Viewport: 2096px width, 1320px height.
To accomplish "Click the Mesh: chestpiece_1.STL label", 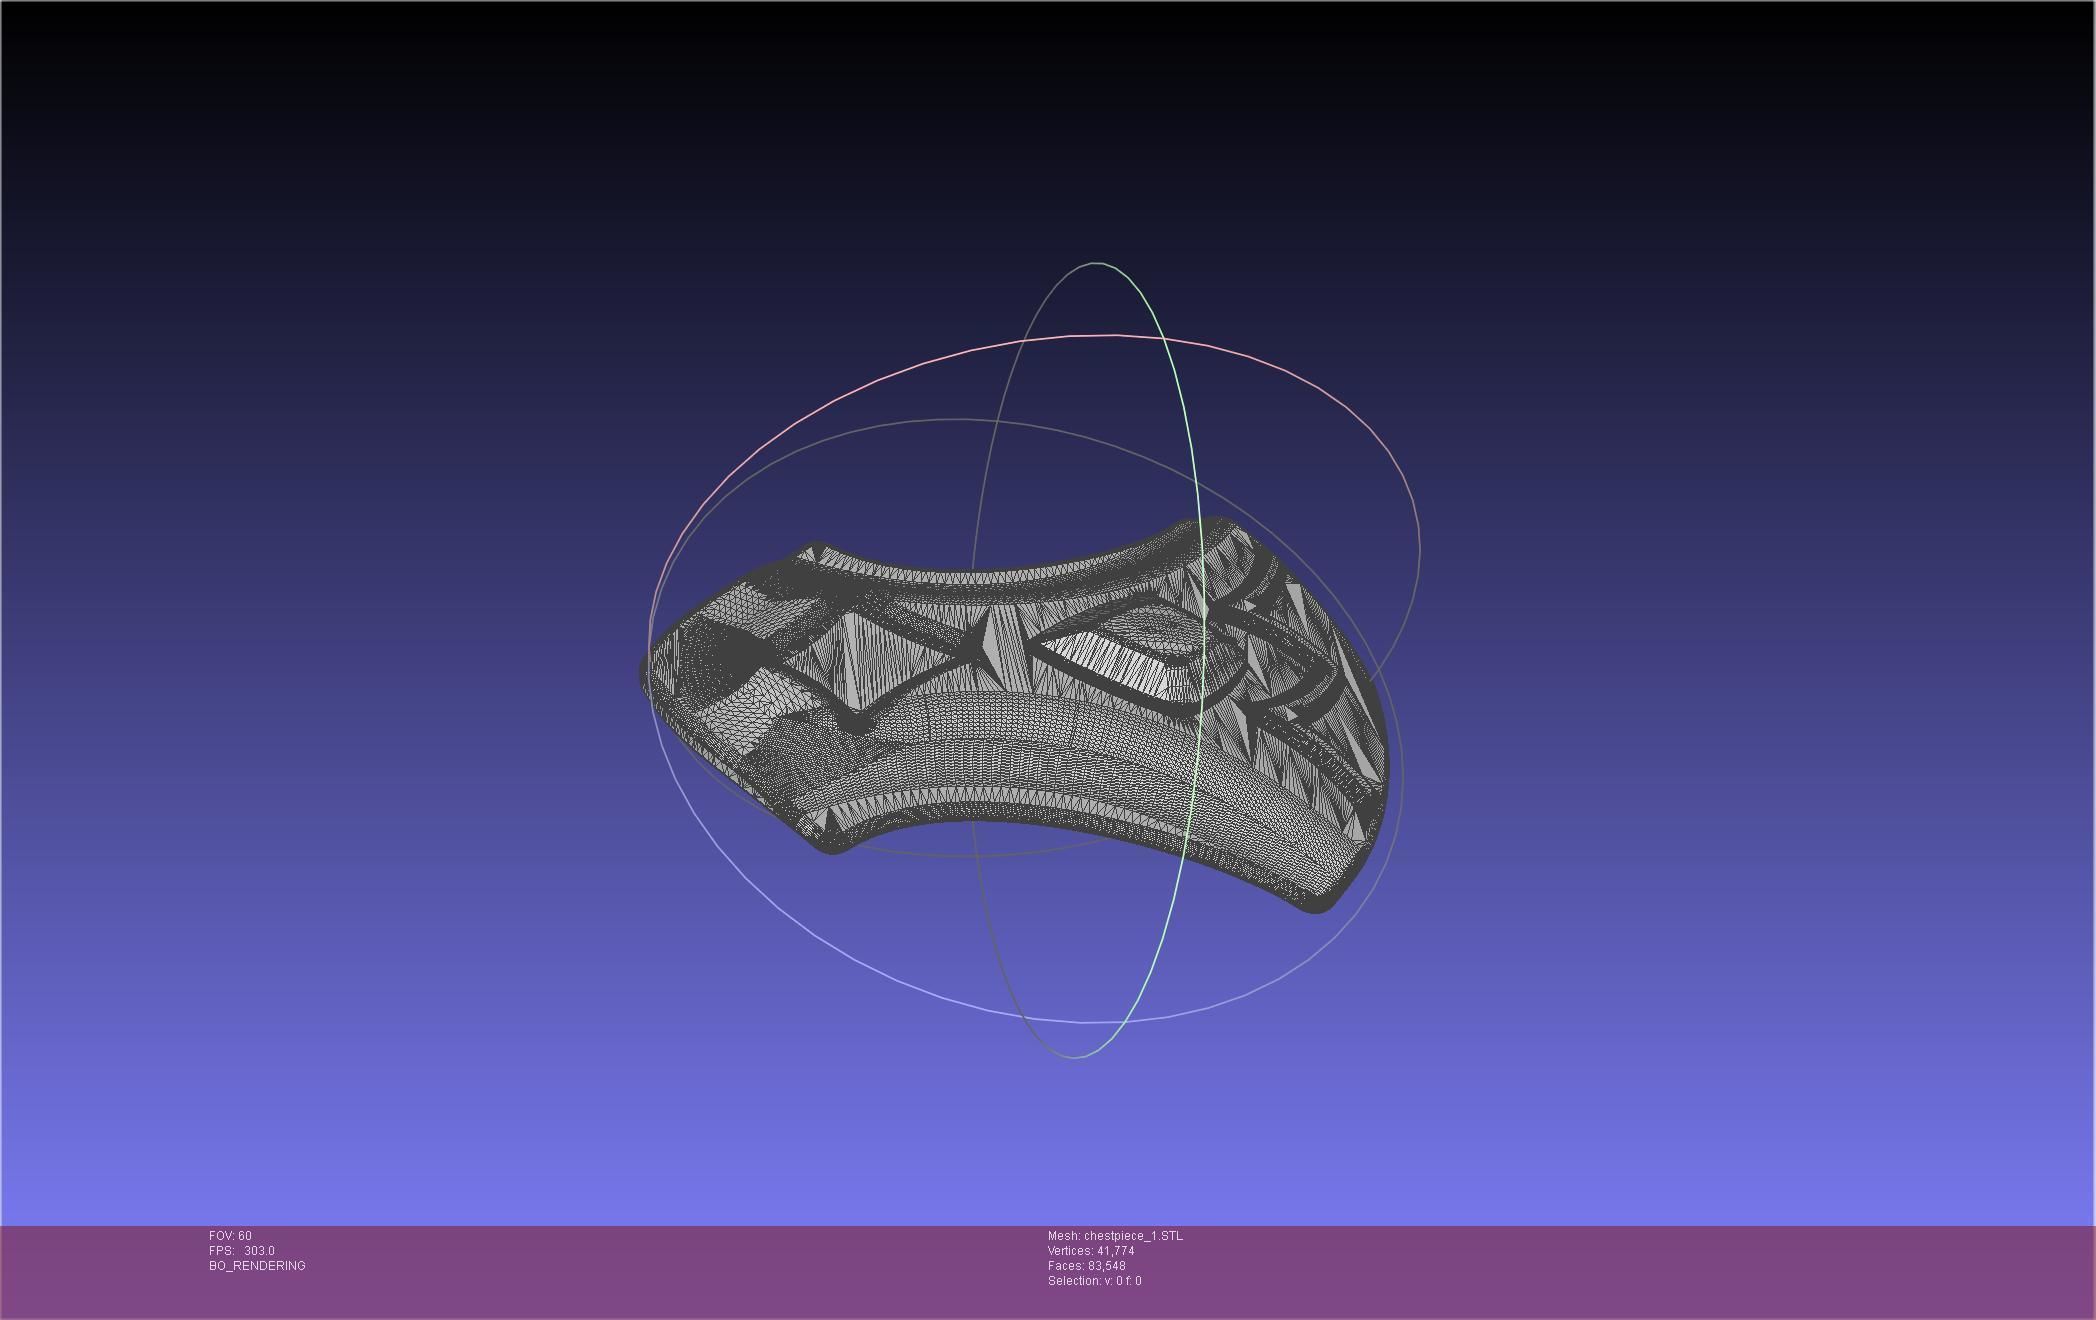I will coord(1115,1236).
